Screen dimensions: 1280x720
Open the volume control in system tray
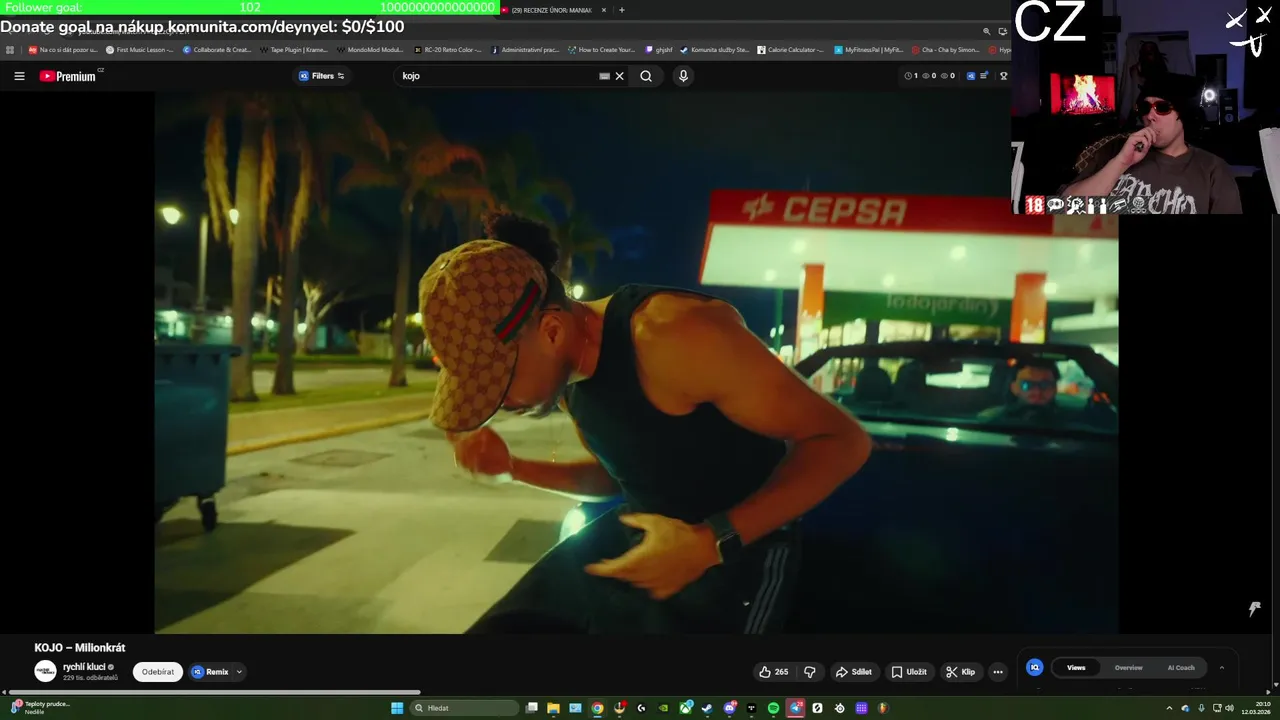[1229, 708]
